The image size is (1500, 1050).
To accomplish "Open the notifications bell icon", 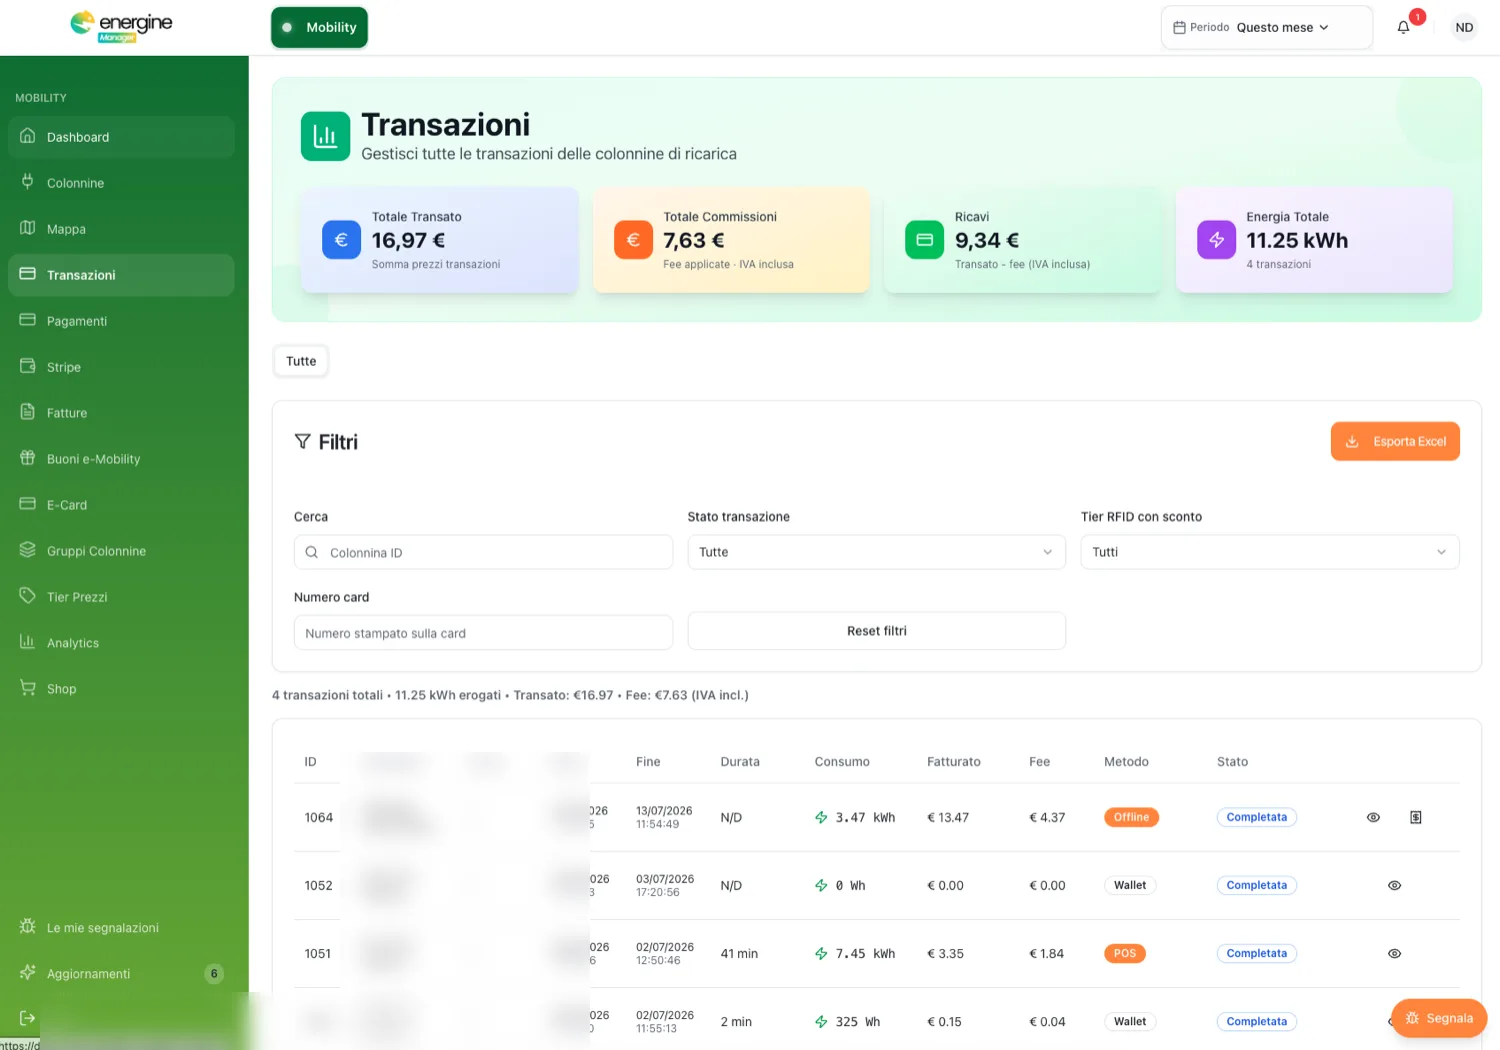I will 1403,27.
